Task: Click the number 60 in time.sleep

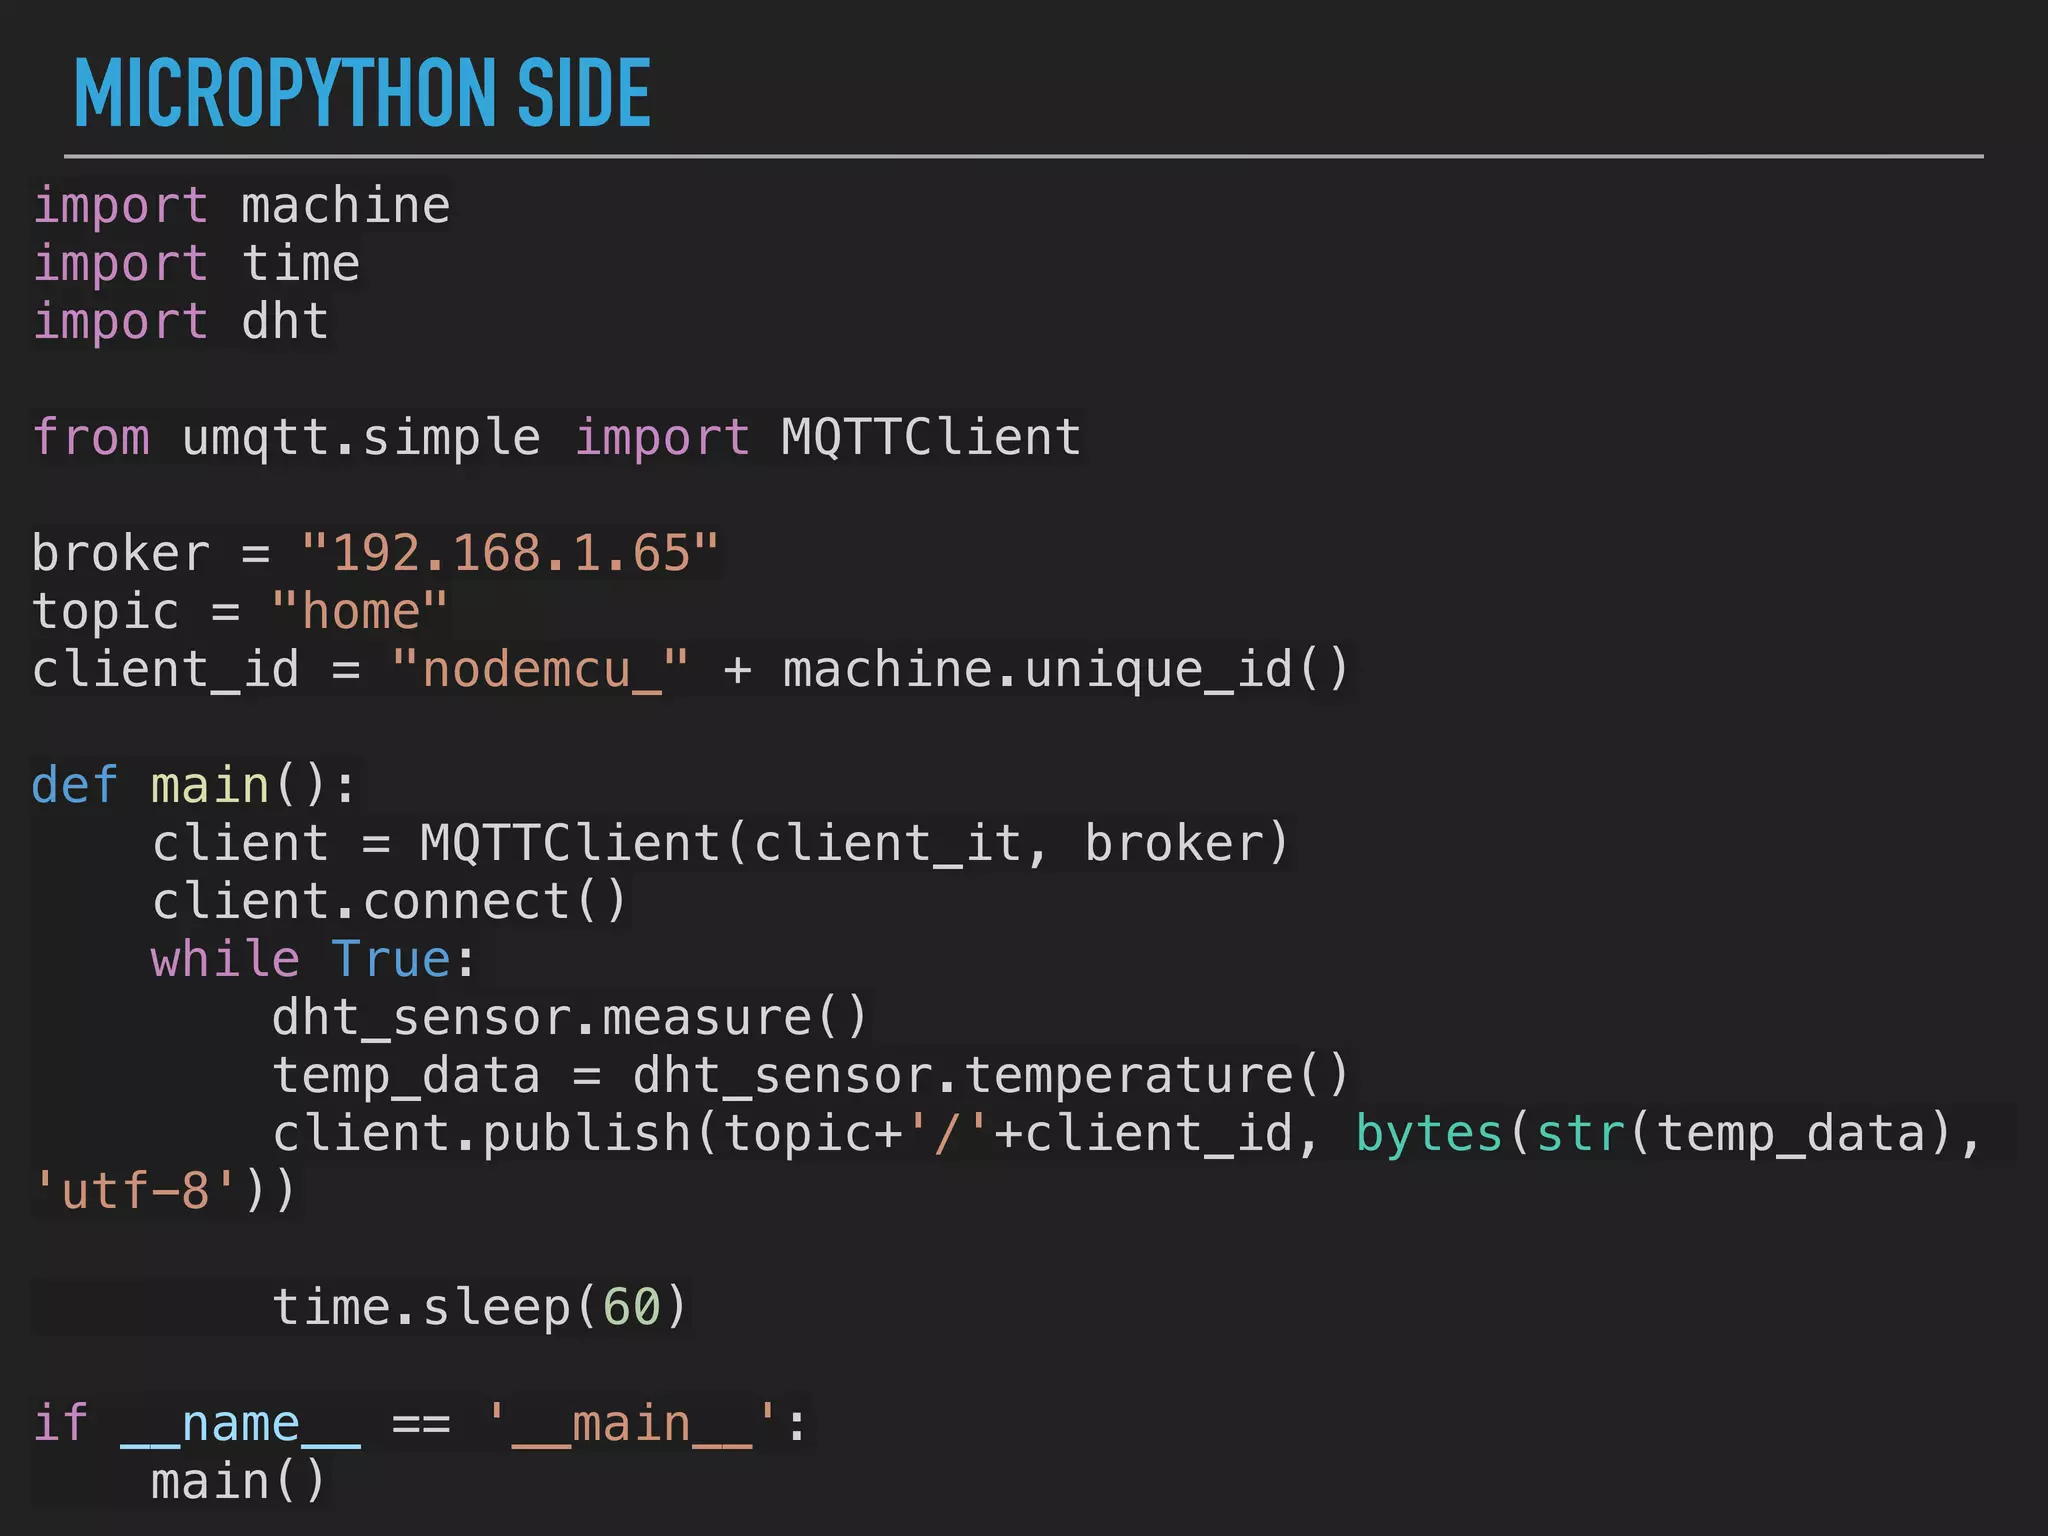Action: [631, 1307]
